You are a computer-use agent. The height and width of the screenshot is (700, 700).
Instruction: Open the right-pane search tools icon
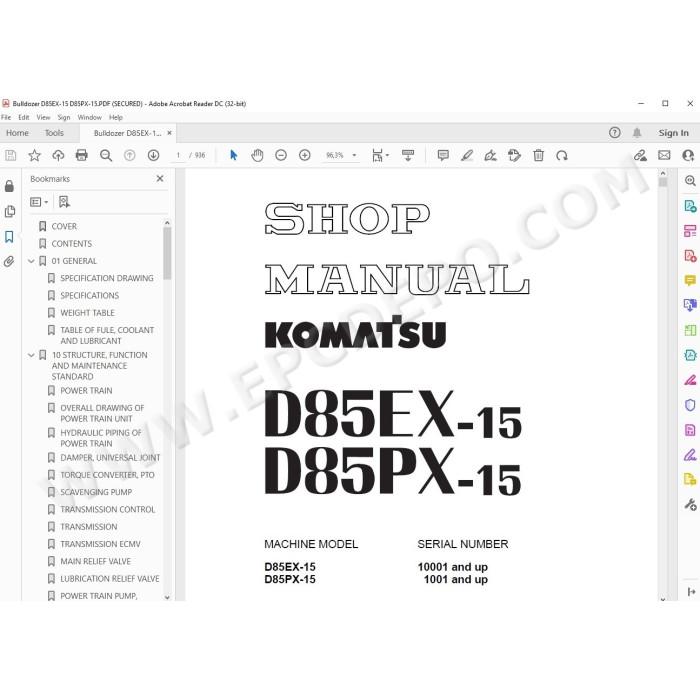click(690, 181)
